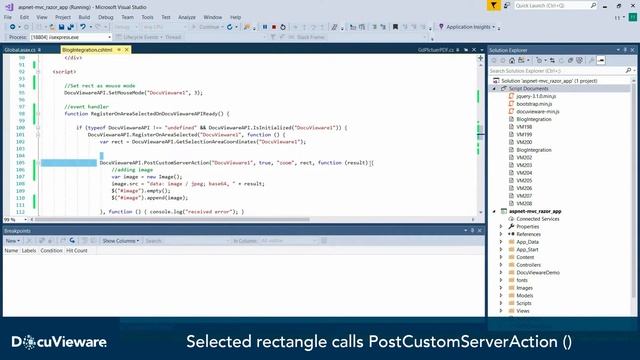The width and height of the screenshot is (640, 360).
Task: Pin the BlogIntegration.cshtml tab
Action: (119, 50)
